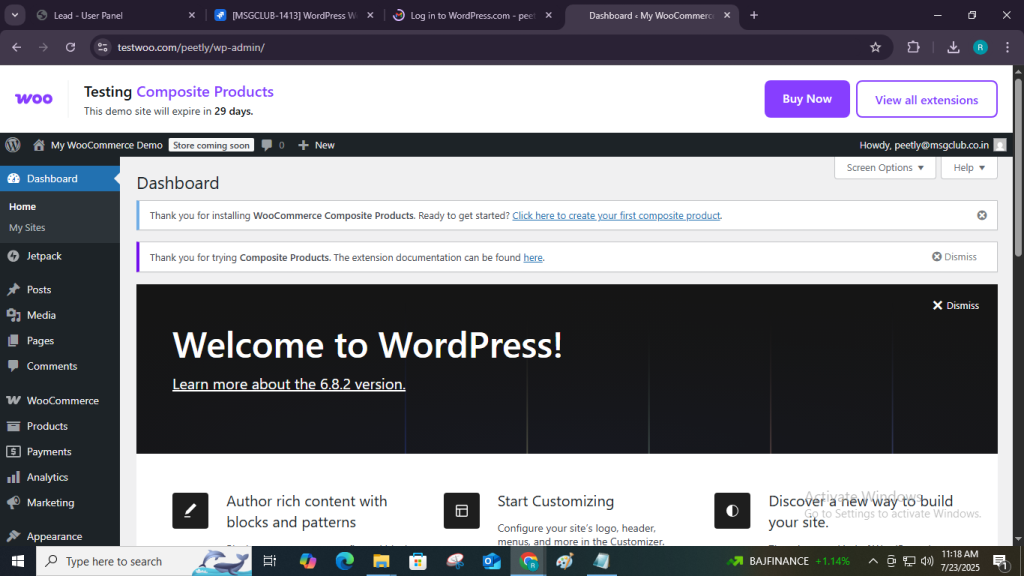The image size is (1024, 576).
Task: Open the documentation 'here' link
Action: click(x=533, y=257)
